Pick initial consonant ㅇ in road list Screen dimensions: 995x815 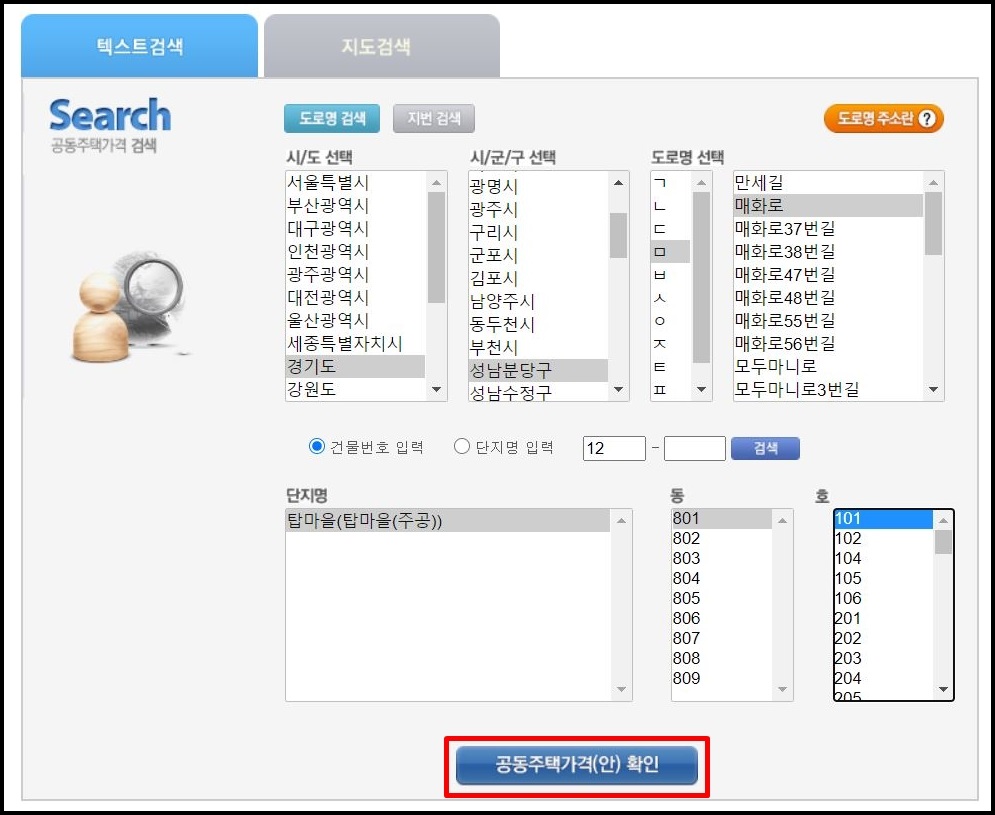coord(670,320)
